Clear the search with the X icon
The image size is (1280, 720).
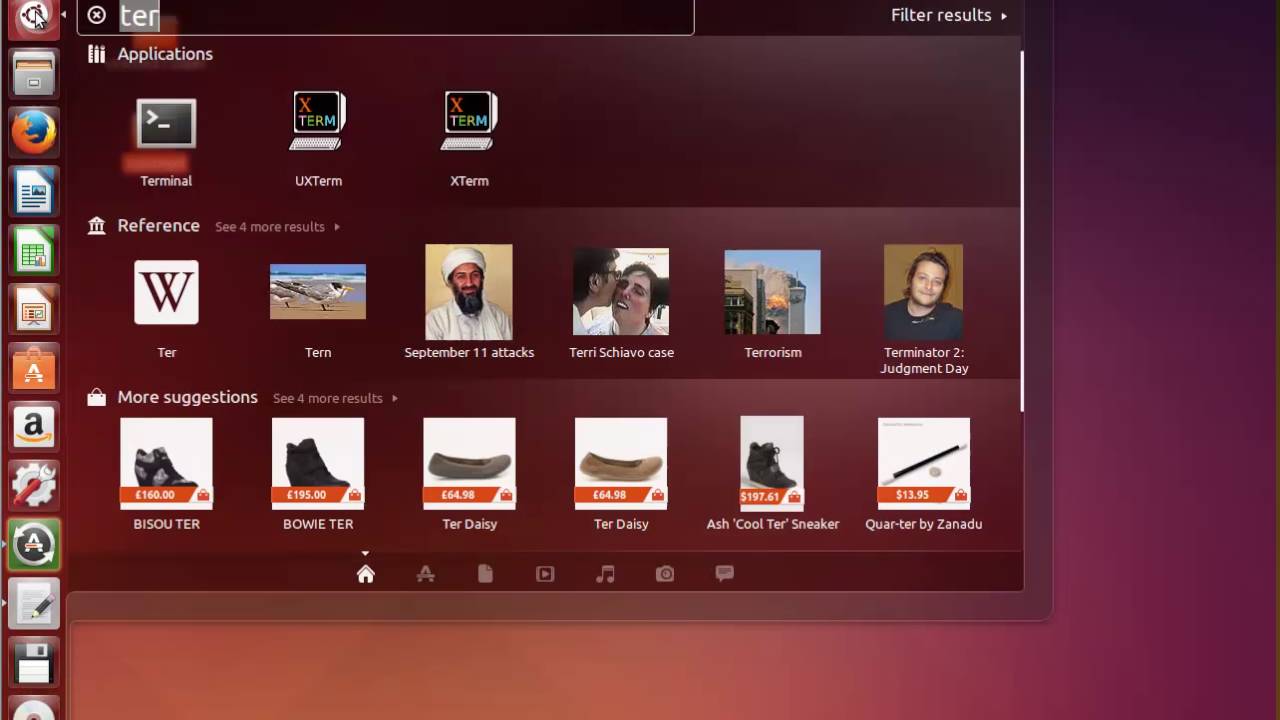[96, 15]
